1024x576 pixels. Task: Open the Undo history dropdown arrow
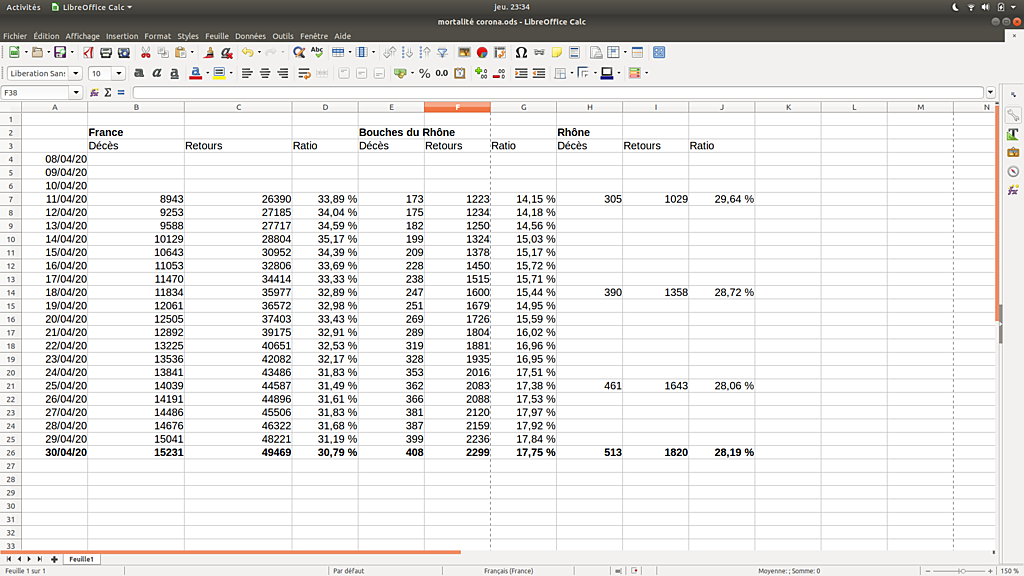259,52
